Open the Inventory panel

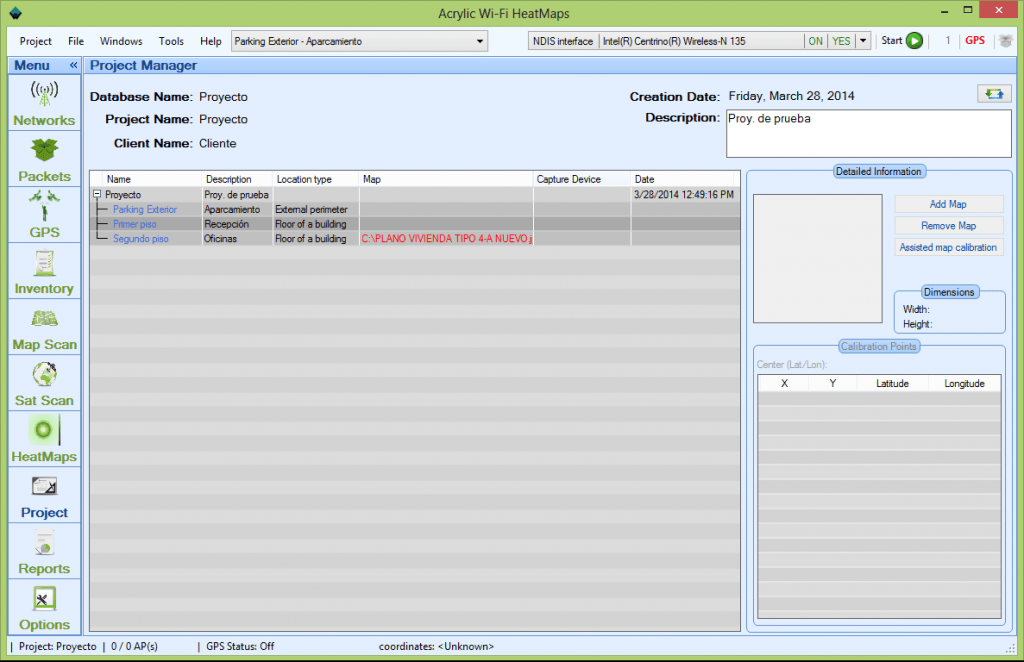(43, 272)
